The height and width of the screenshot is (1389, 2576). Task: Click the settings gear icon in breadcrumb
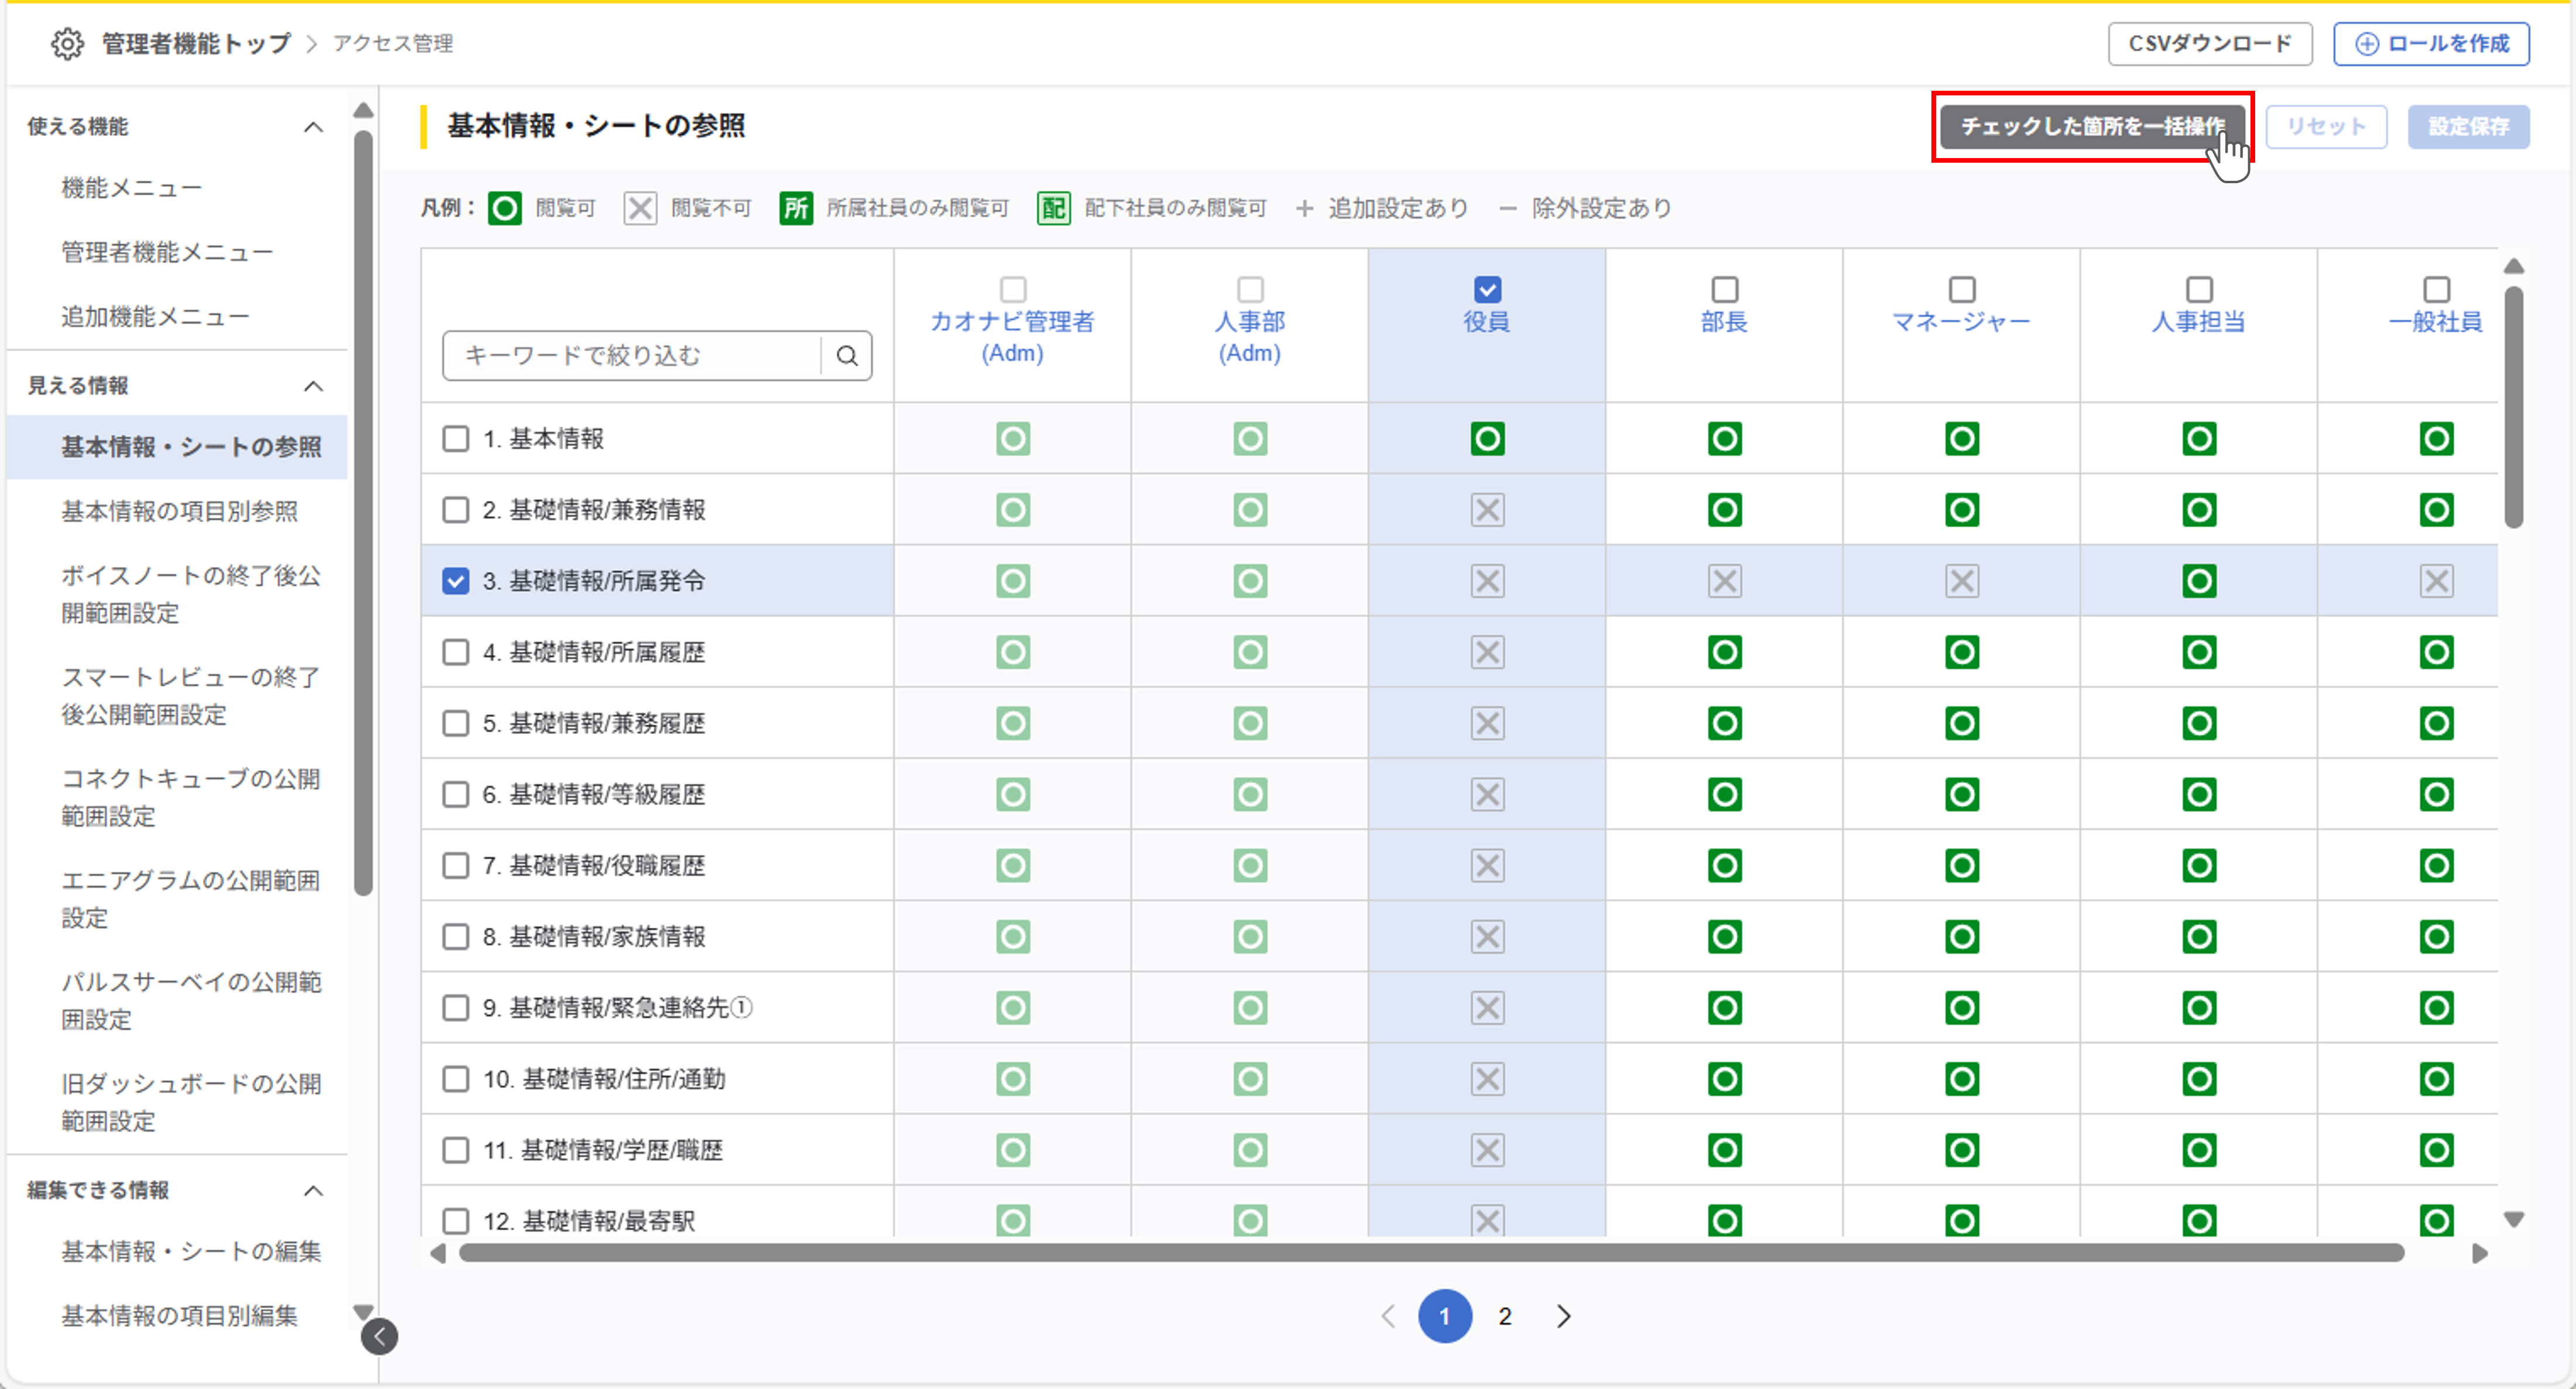pos(67,44)
